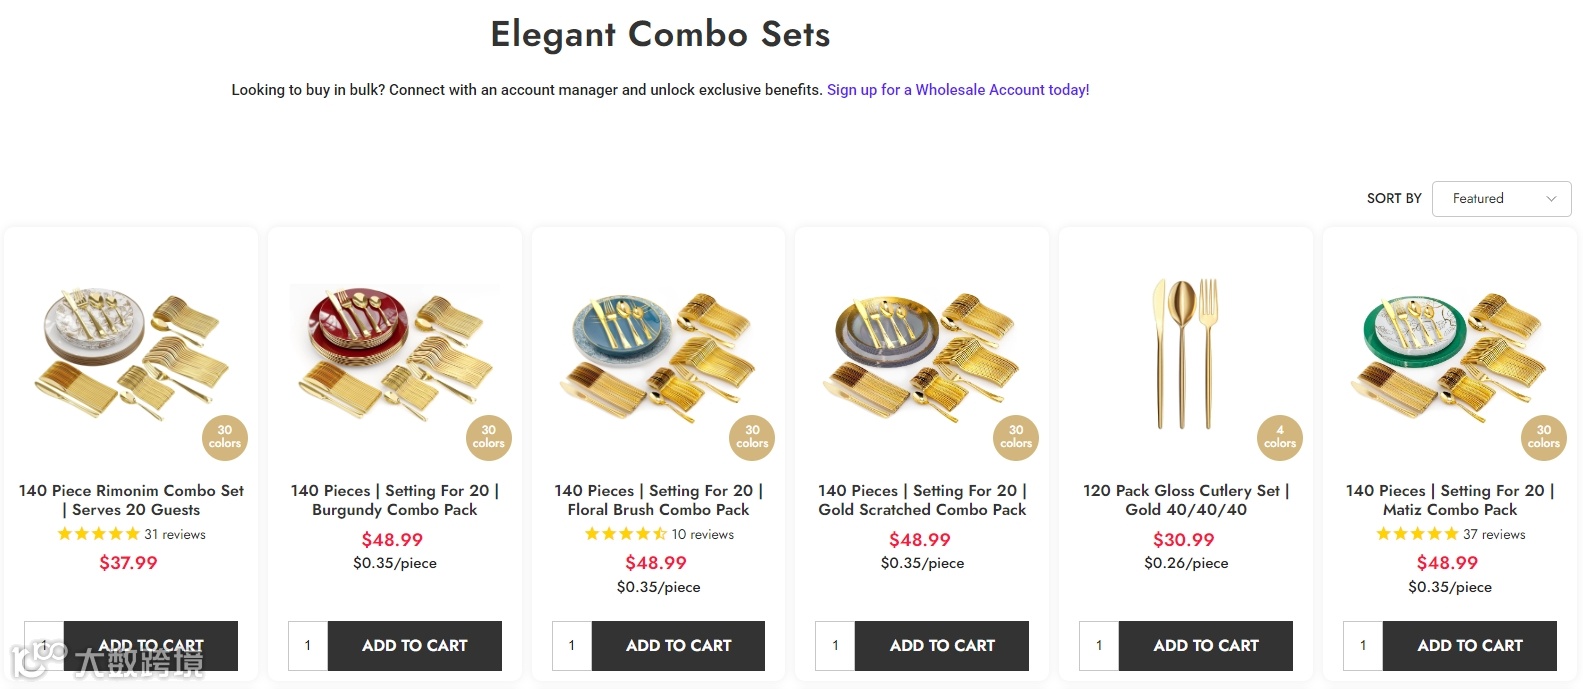Click the 4 colors badge on Gloss Cutlery
Screen dimensions: 1583x689
tap(1279, 437)
